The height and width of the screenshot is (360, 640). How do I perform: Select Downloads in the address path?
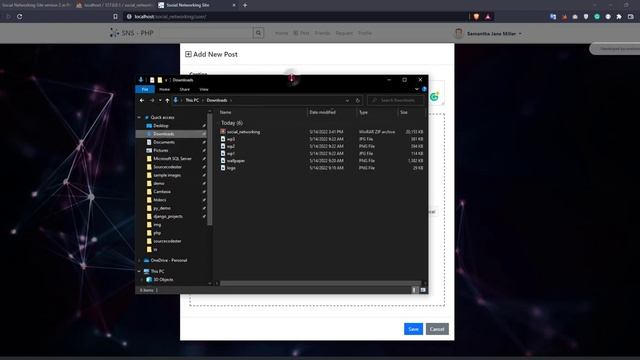click(x=217, y=100)
